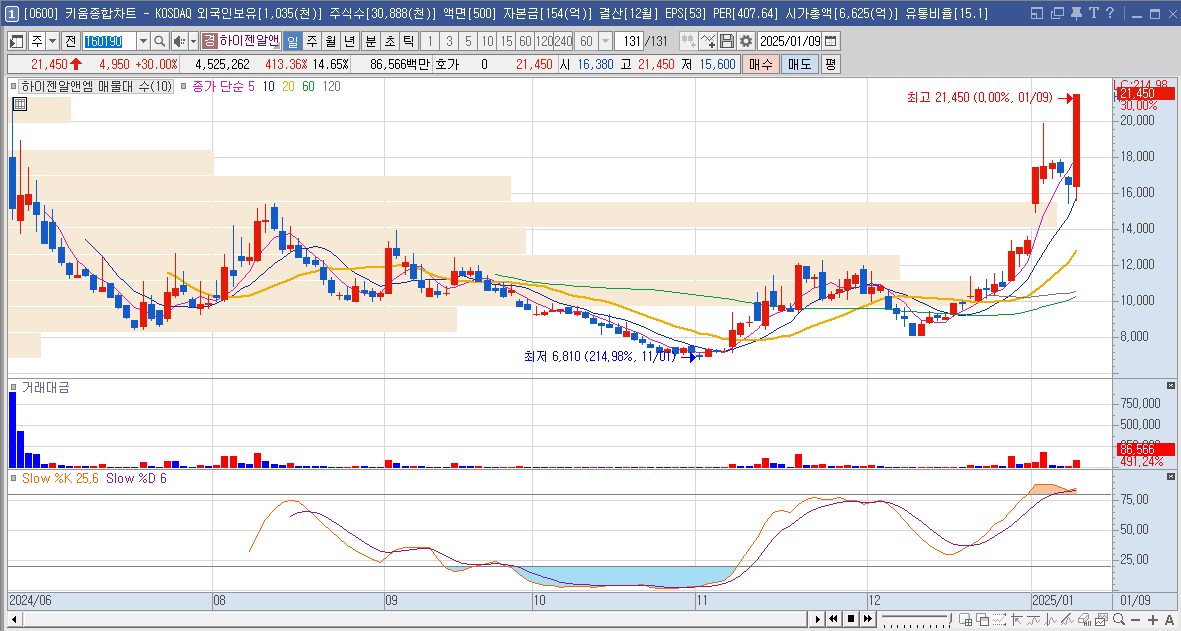Click the Slow %K 25,6 indicator label
The height and width of the screenshot is (631, 1181).
(60, 478)
